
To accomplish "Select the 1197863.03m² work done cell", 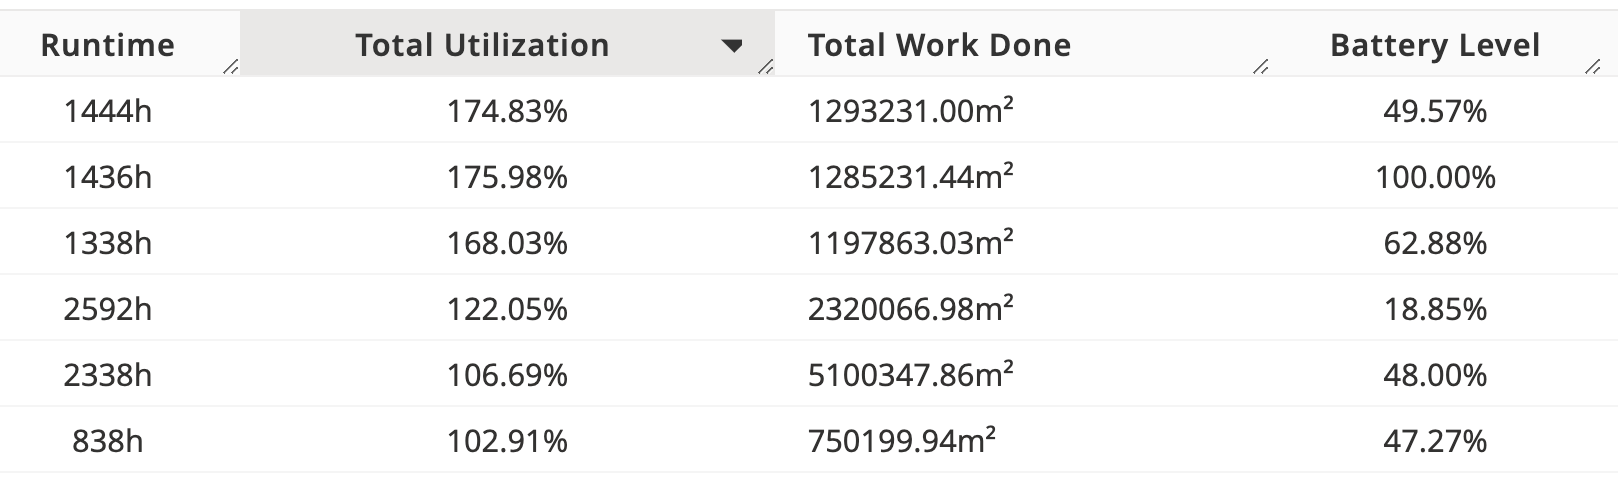I will [x=910, y=243].
